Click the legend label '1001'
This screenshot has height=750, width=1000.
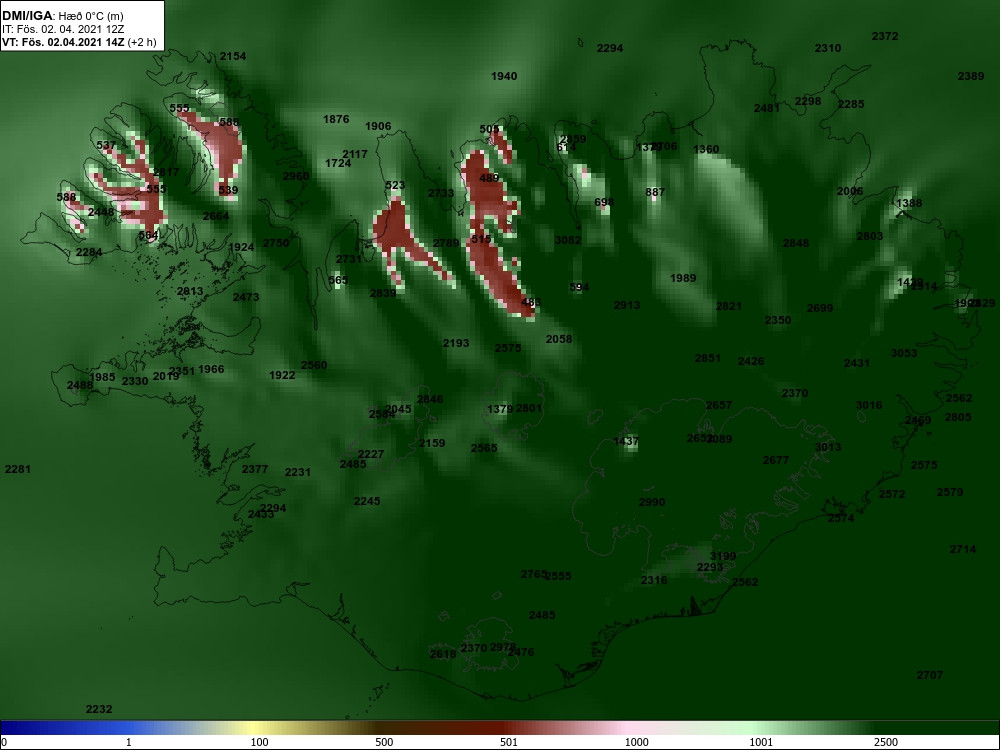(x=761, y=742)
